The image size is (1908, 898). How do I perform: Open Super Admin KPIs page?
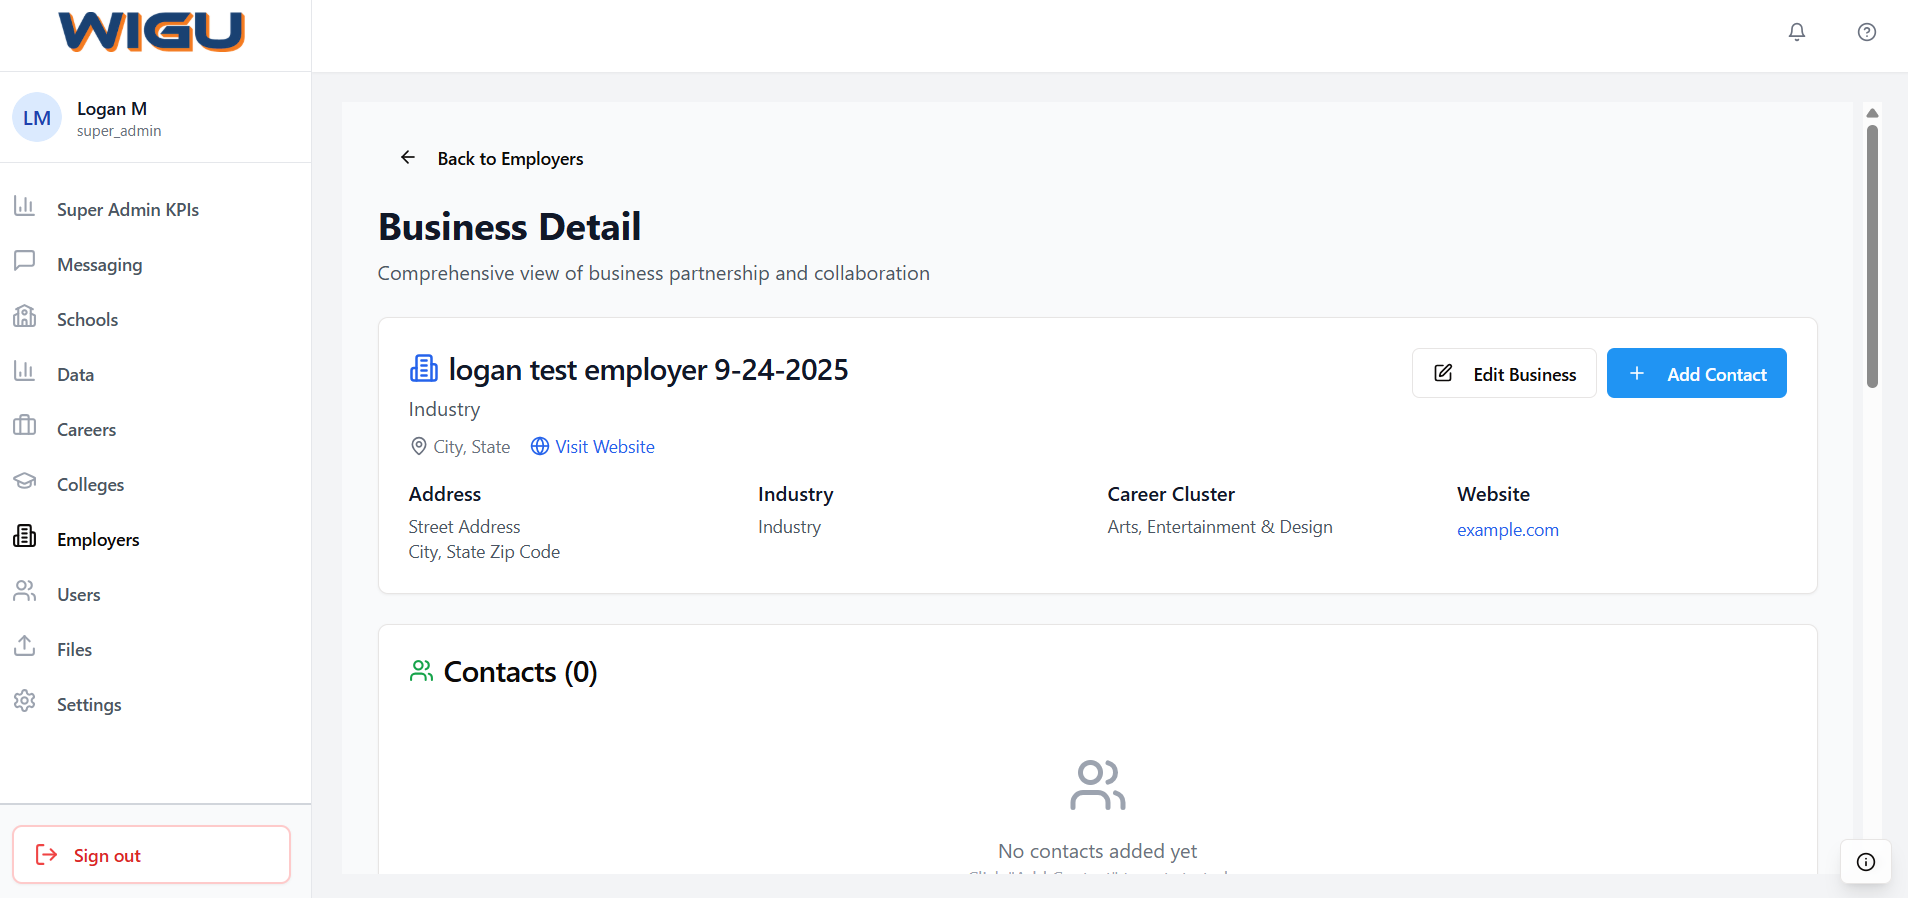point(127,210)
